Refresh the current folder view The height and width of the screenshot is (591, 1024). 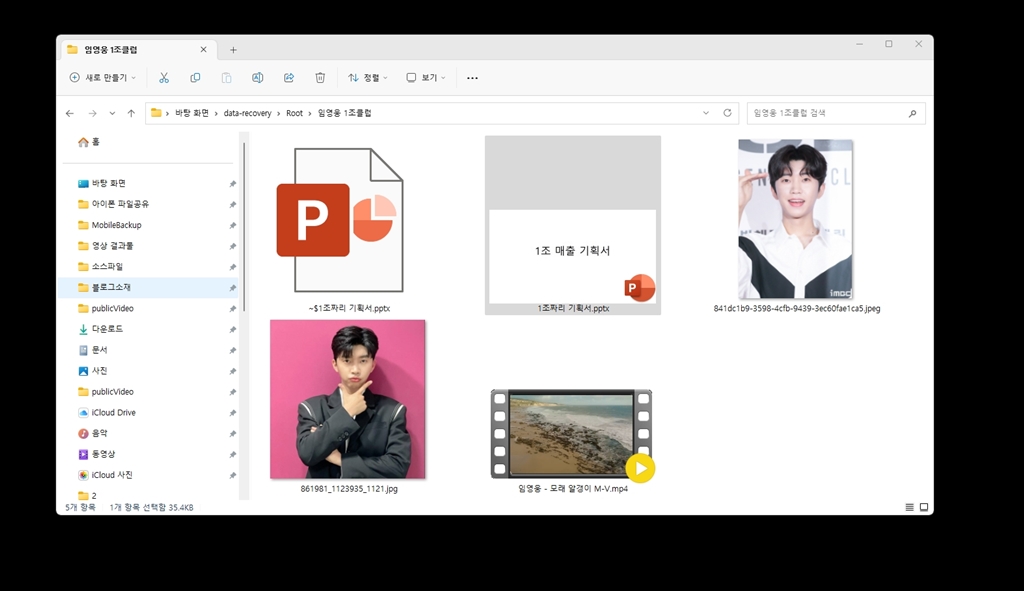727,113
